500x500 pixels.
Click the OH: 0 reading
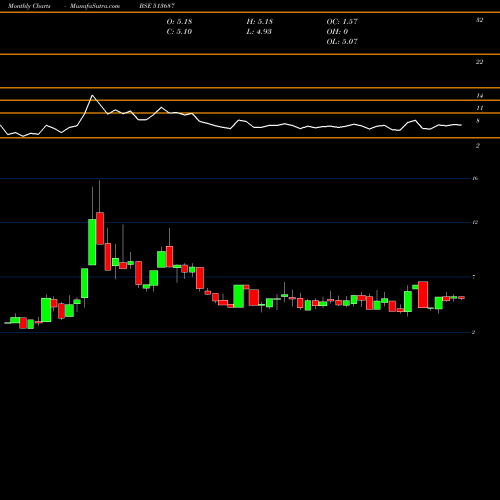(337, 32)
